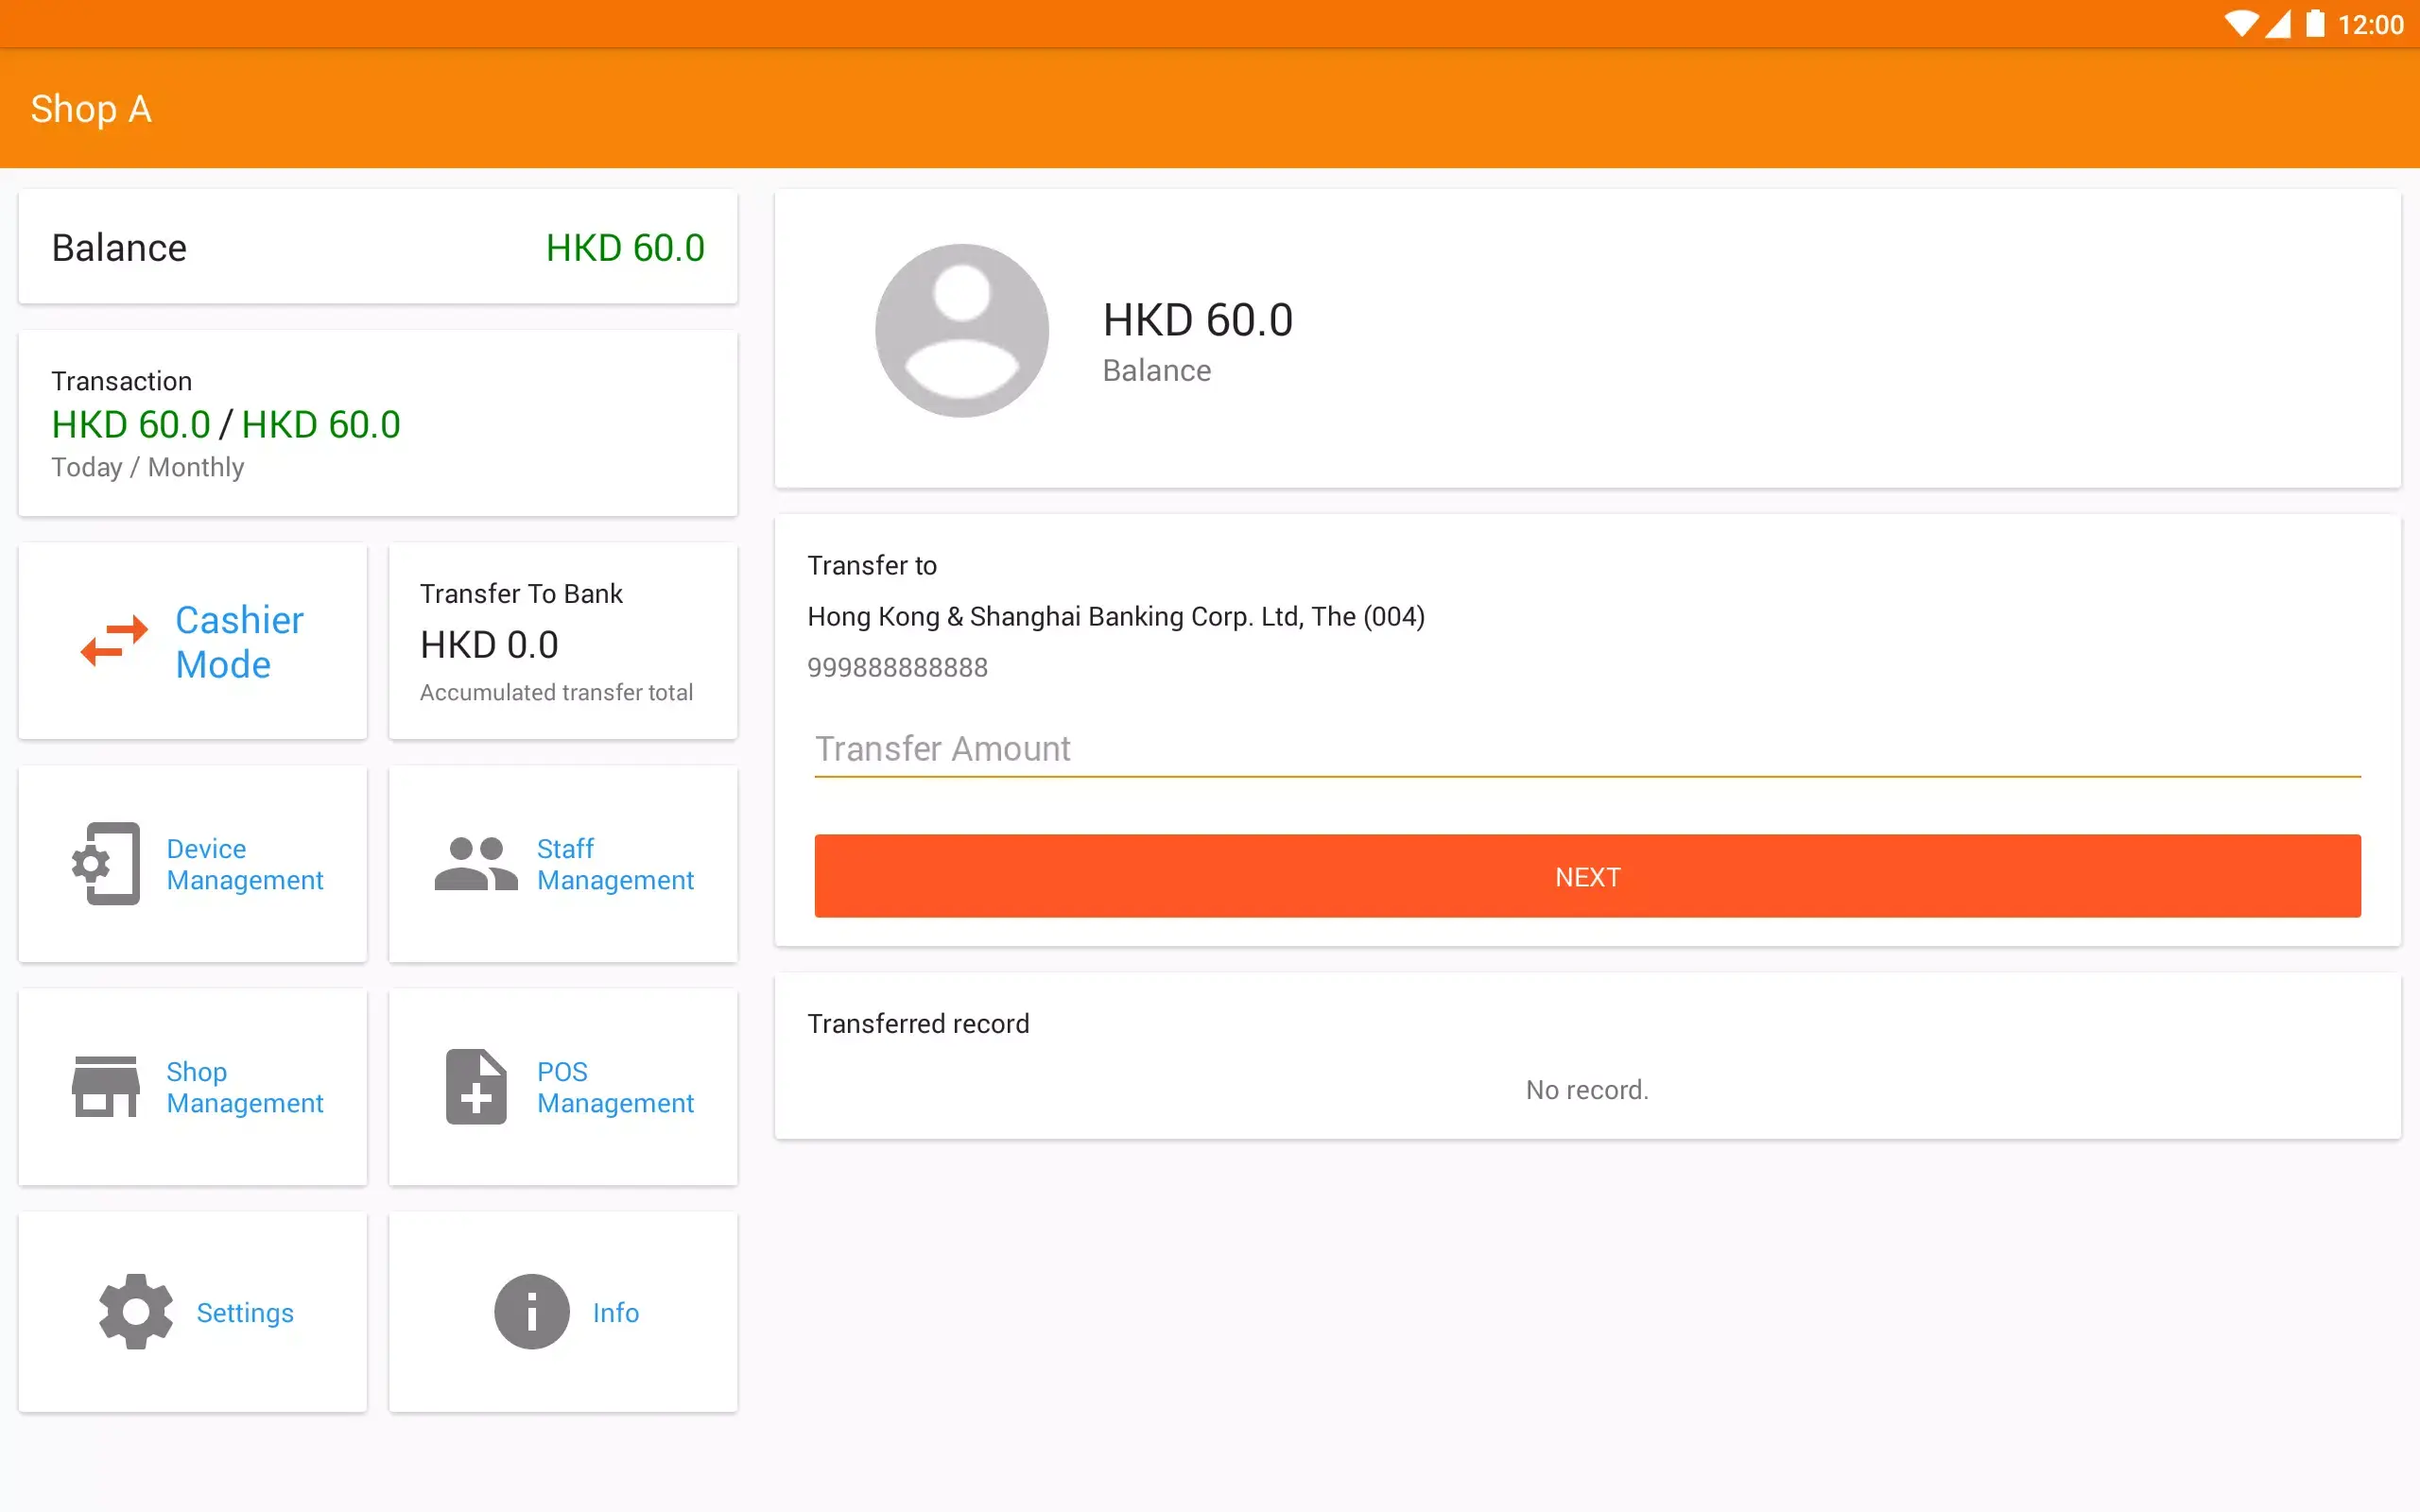Click the Wi-Fi status icon
2420x1512 pixels.
coord(2242,23)
